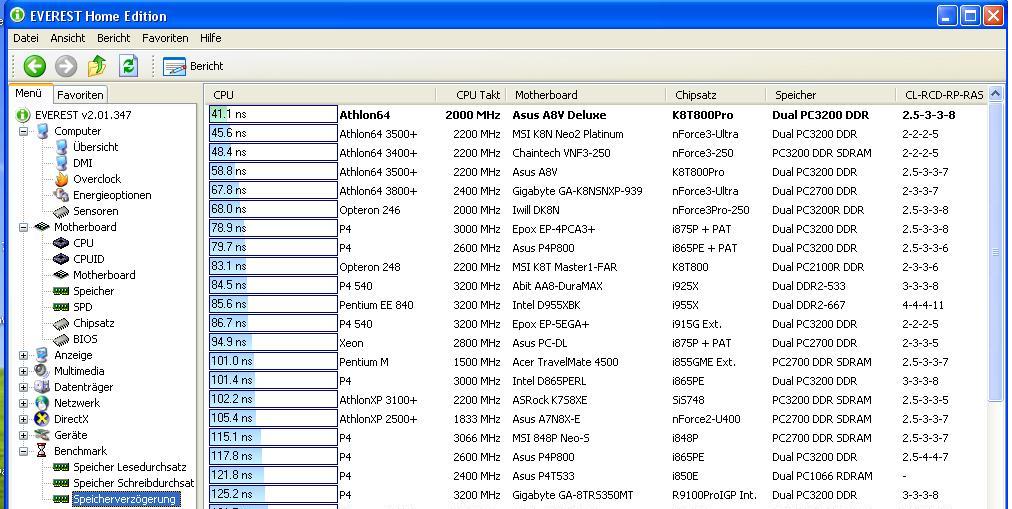Switch to the Menü tab

[x=28, y=94]
